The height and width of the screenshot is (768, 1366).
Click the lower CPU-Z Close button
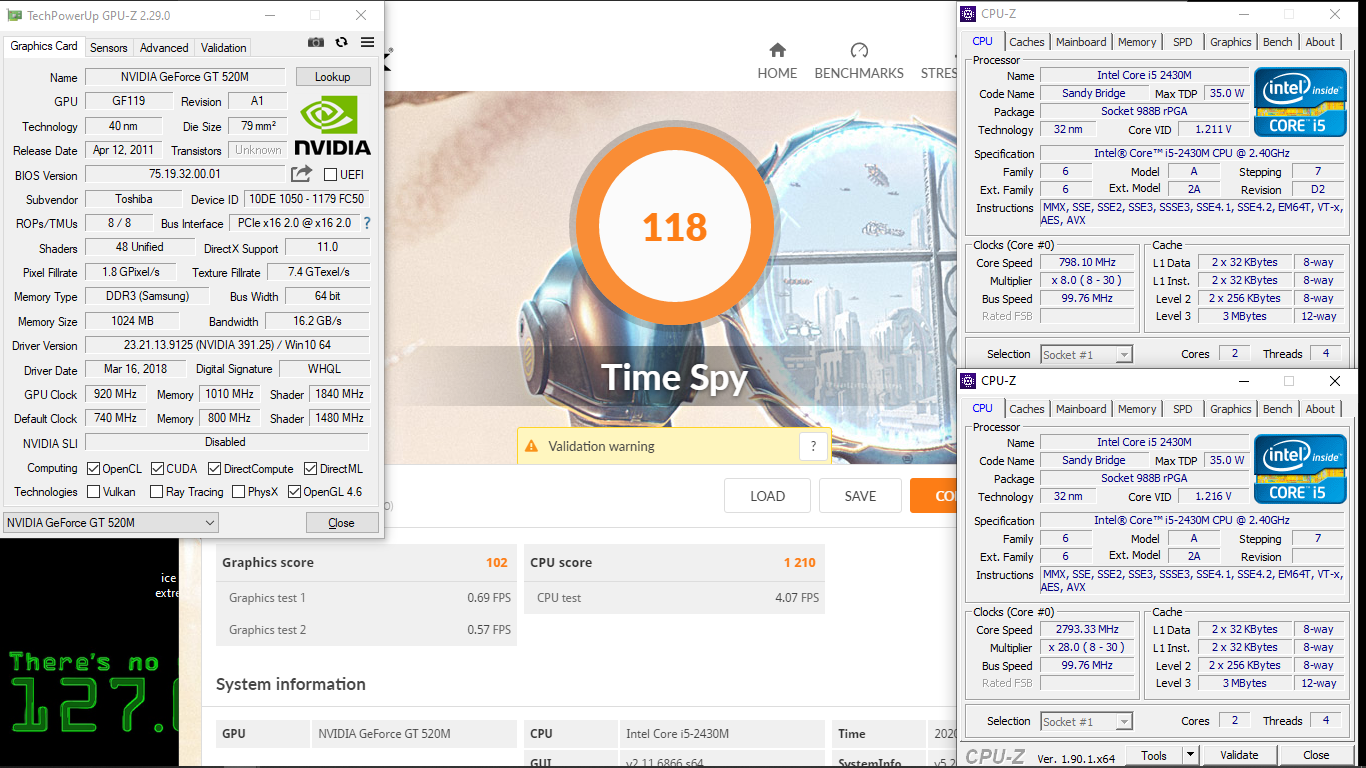[x=1316, y=755]
